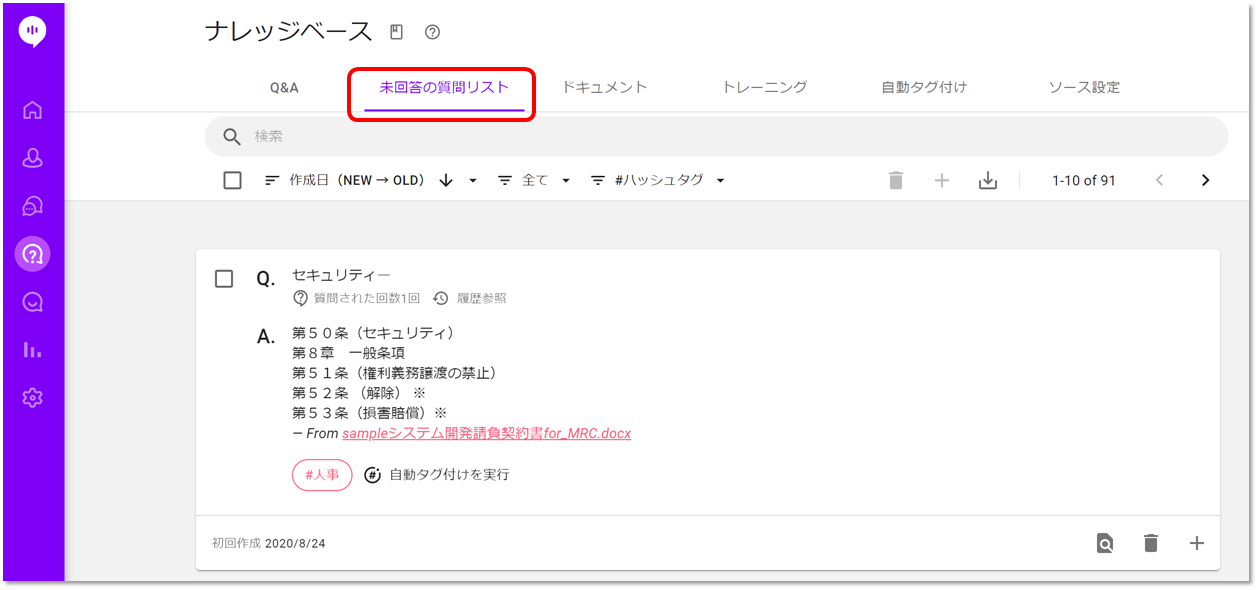This screenshot has width=1258, height=590.
Task: Click the answer line 第５３条（損害賠償）
Action: click(x=369, y=413)
